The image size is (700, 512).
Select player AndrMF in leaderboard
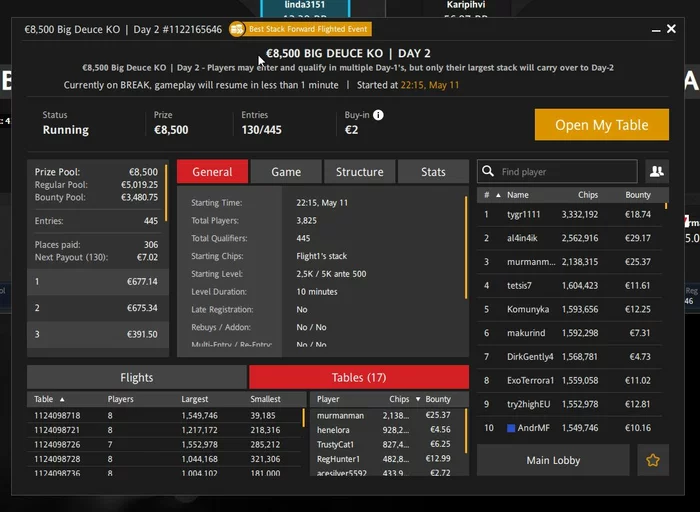pos(570,428)
